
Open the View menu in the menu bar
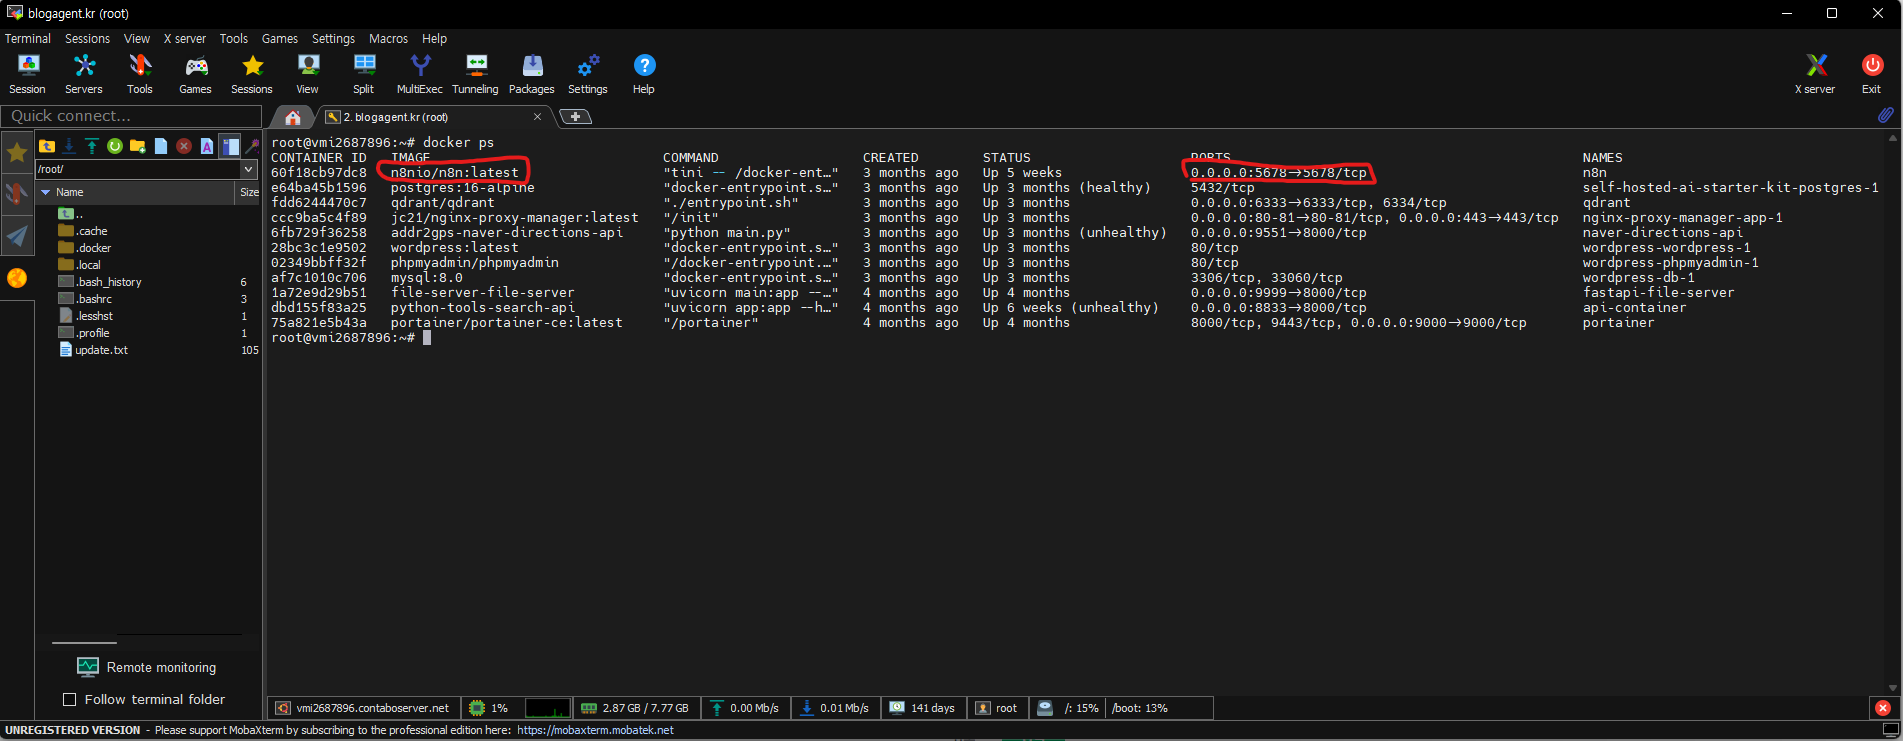[137, 38]
